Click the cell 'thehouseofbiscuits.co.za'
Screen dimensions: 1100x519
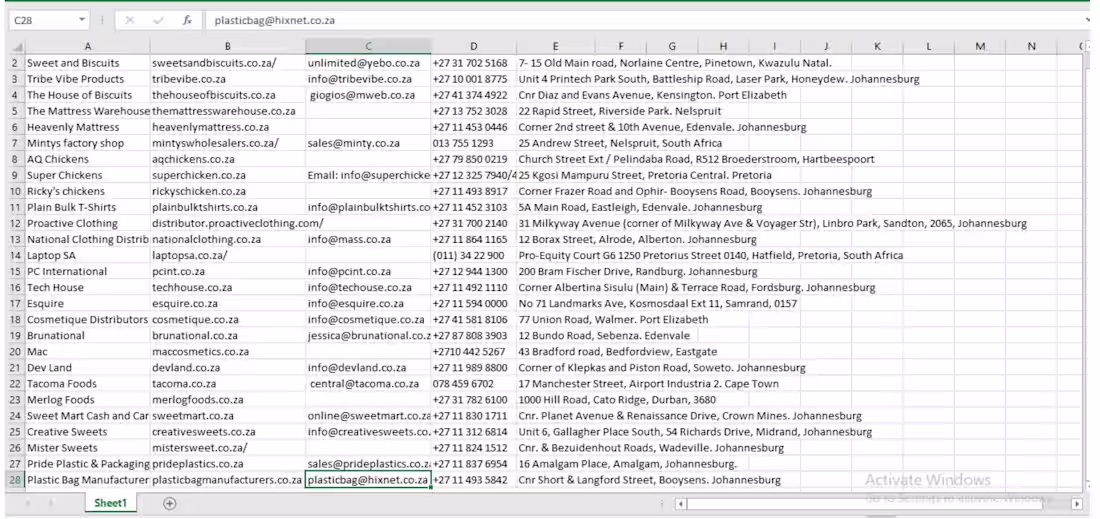click(x=227, y=95)
